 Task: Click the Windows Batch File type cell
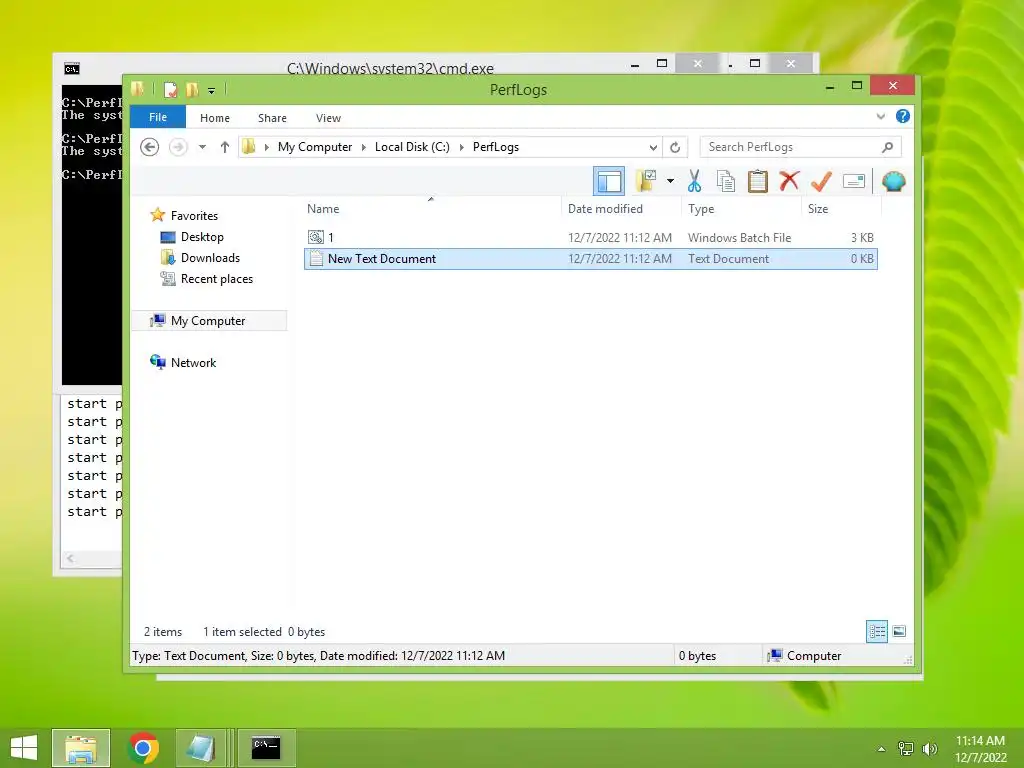[739, 238]
